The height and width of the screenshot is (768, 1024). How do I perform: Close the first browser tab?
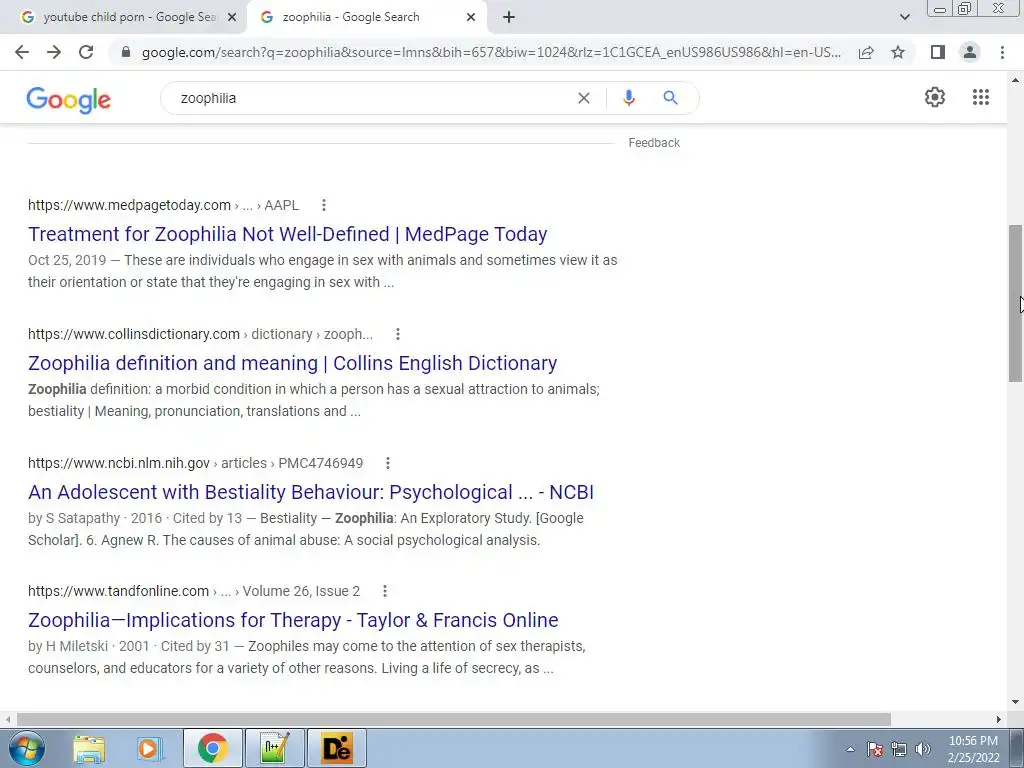pyautogui.click(x=232, y=18)
